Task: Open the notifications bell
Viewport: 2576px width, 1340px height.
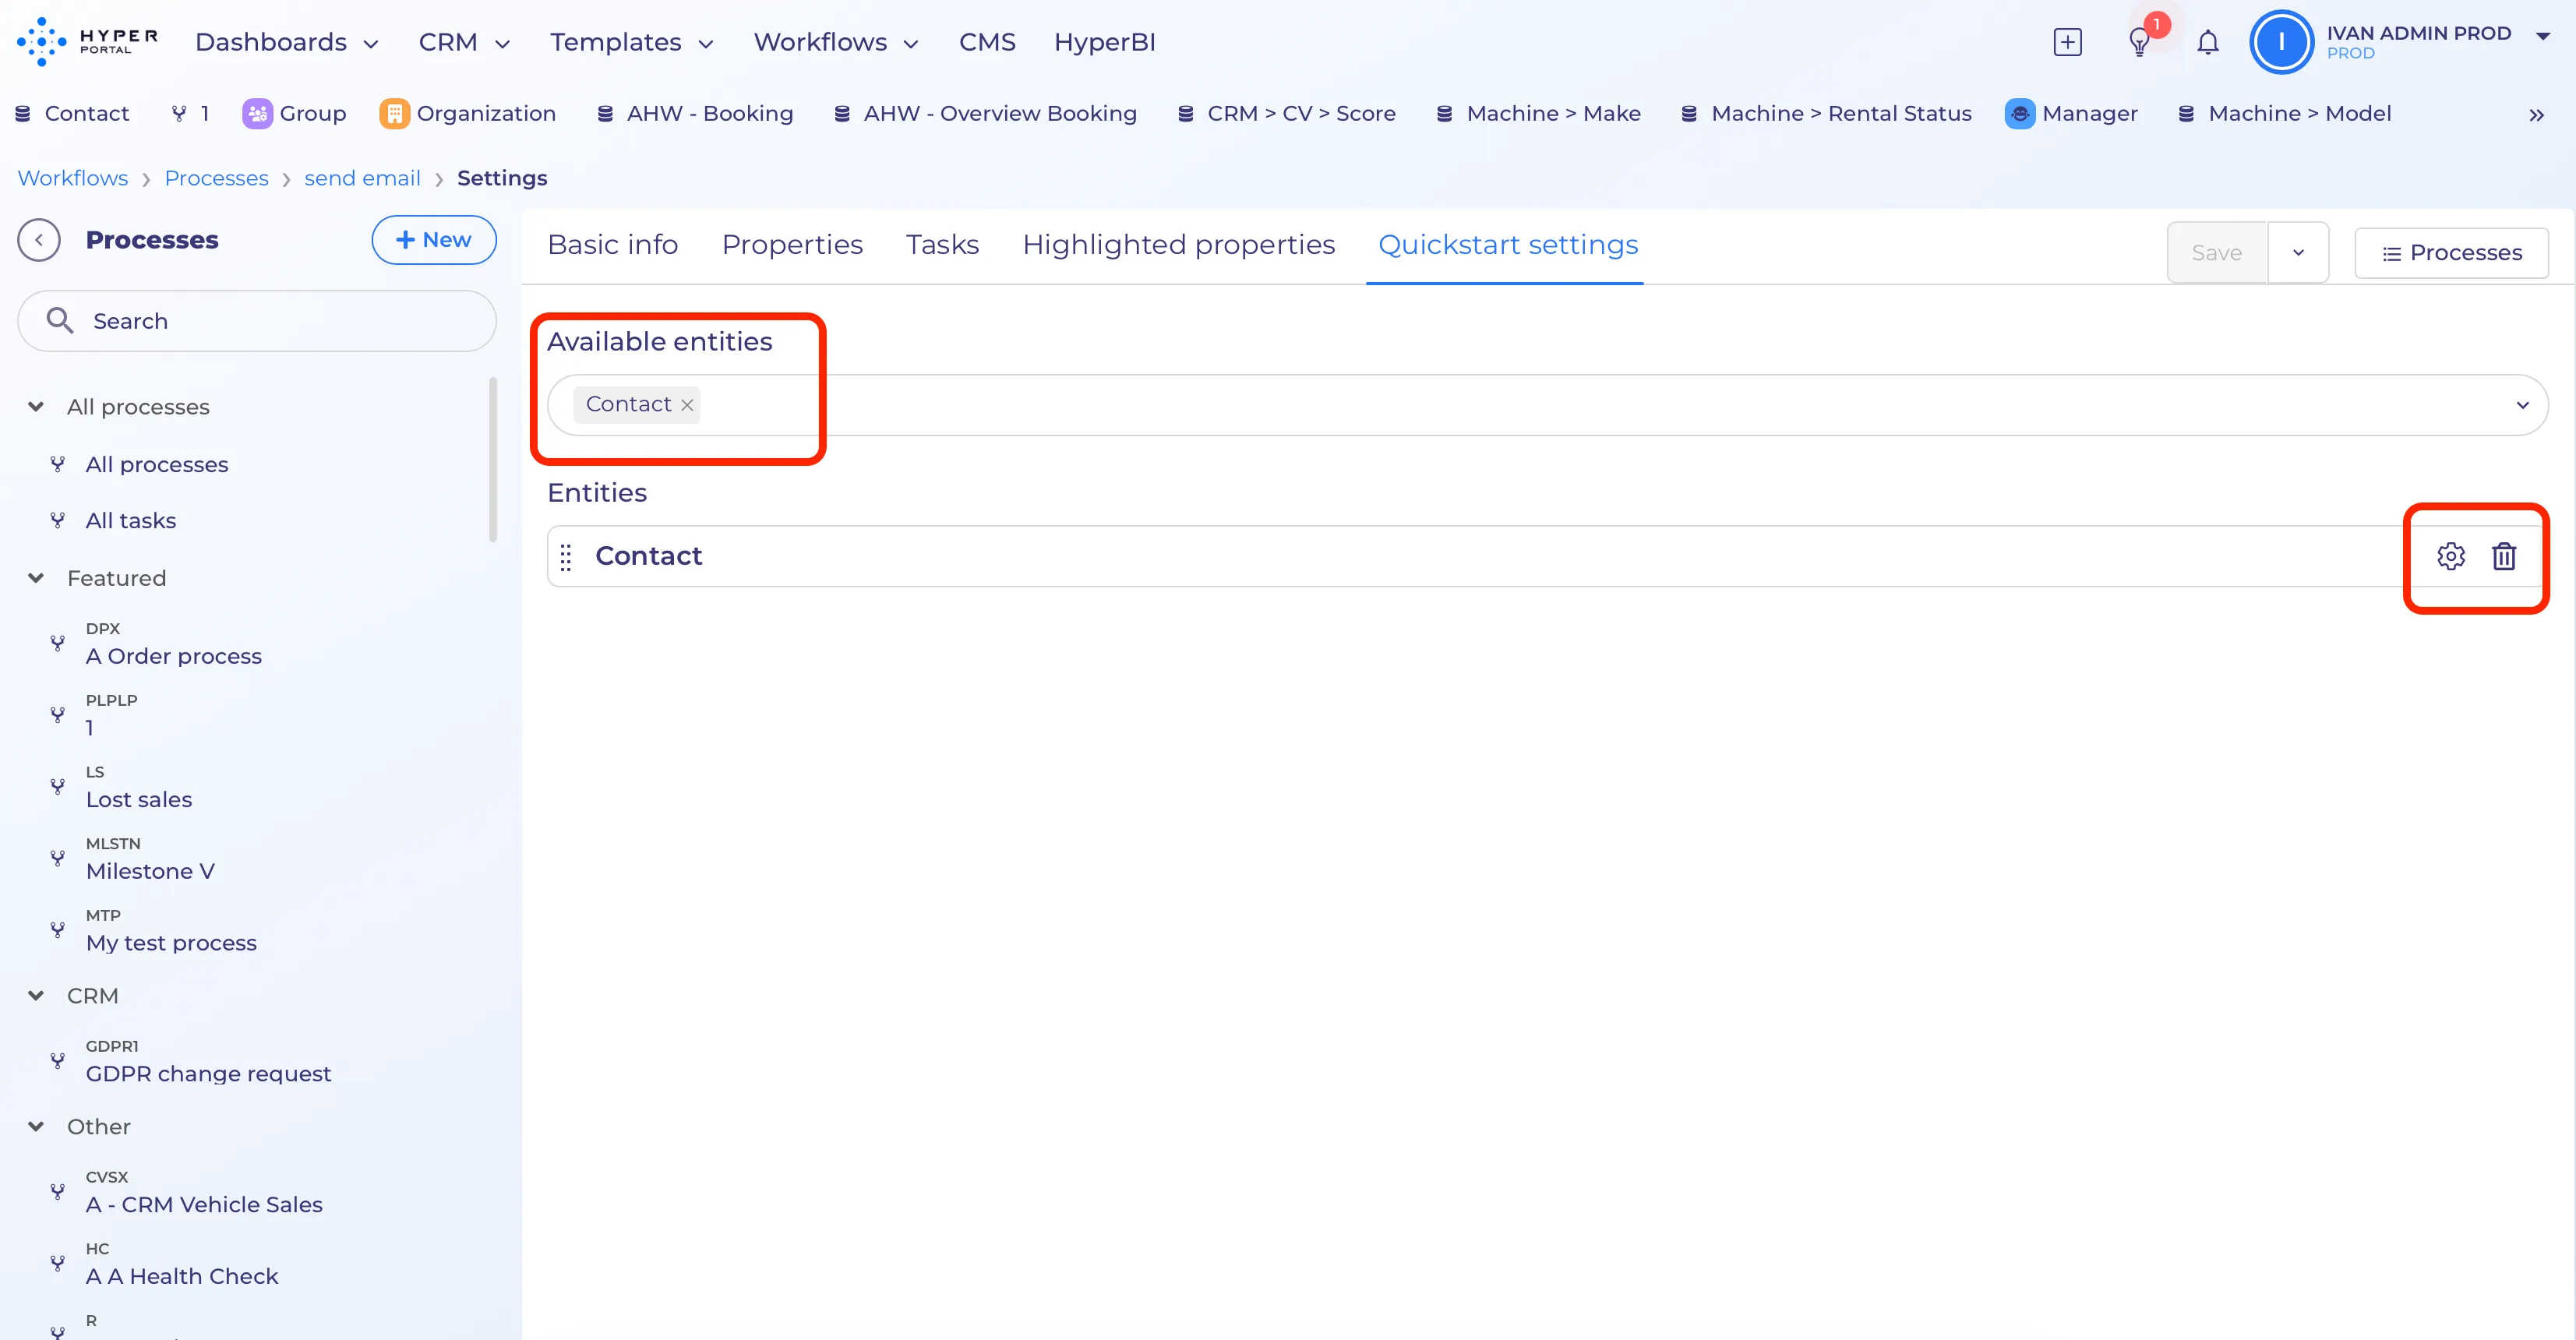Action: click(x=2208, y=42)
